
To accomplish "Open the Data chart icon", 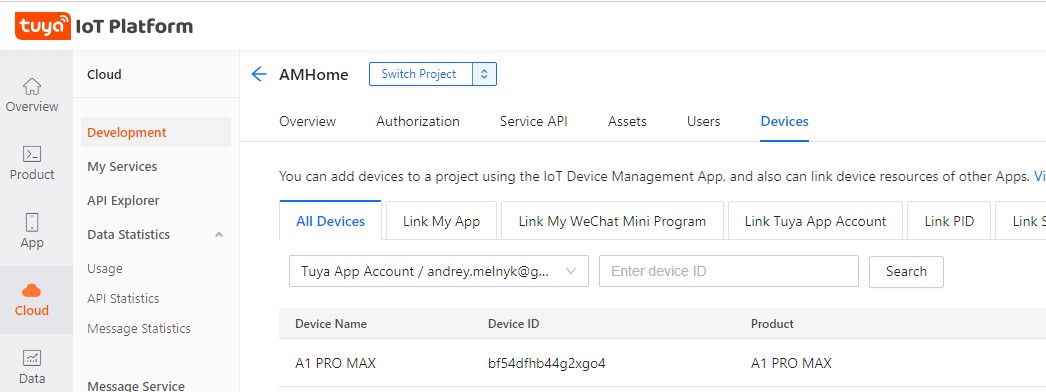I will click(32, 358).
